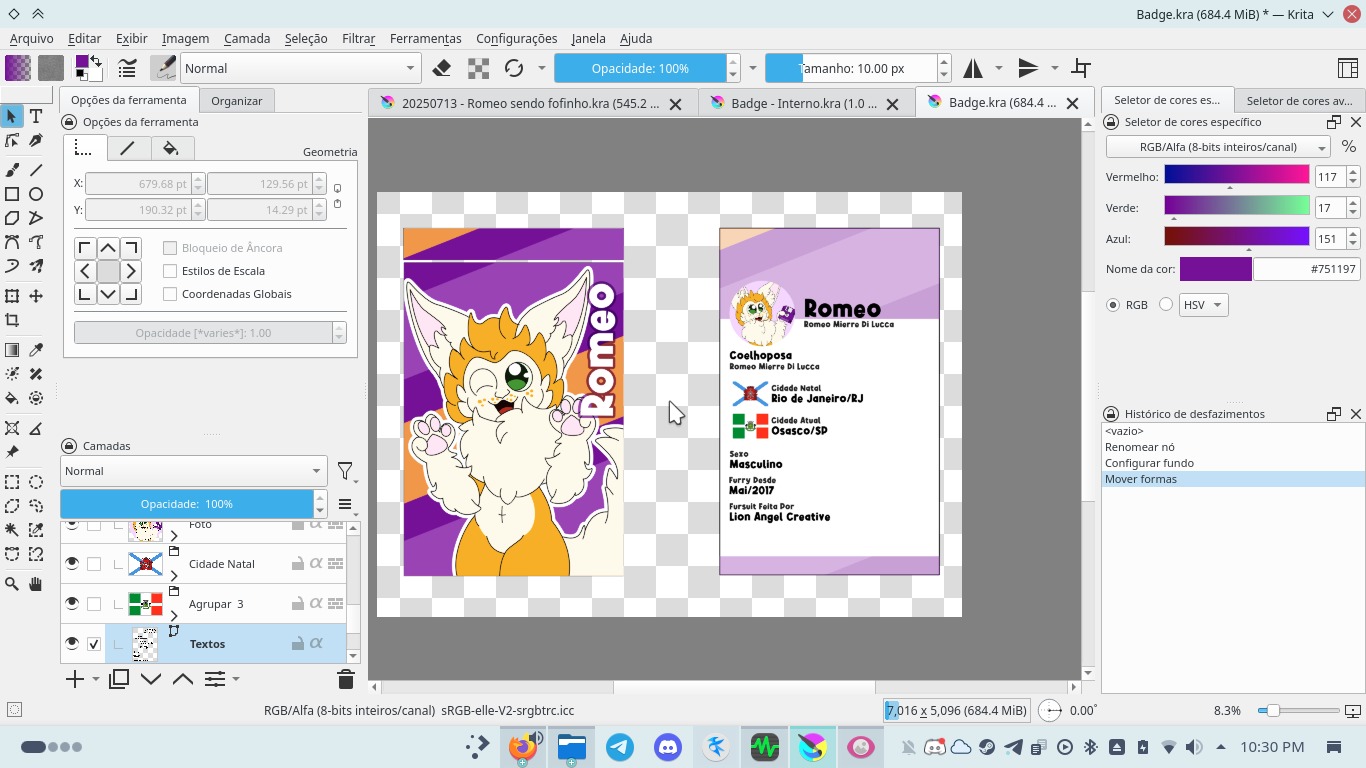Select the Measure tool
1366x768 pixels.
pyautogui.click(x=36, y=428)
